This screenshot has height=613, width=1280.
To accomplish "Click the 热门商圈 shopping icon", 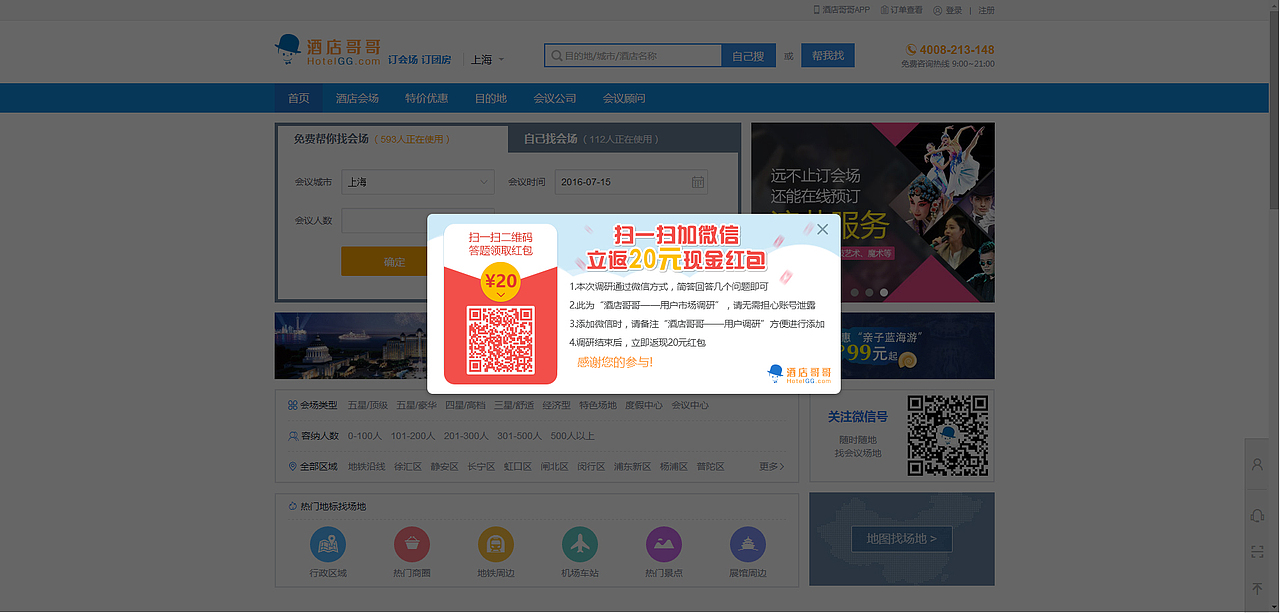I will point(412,545).
